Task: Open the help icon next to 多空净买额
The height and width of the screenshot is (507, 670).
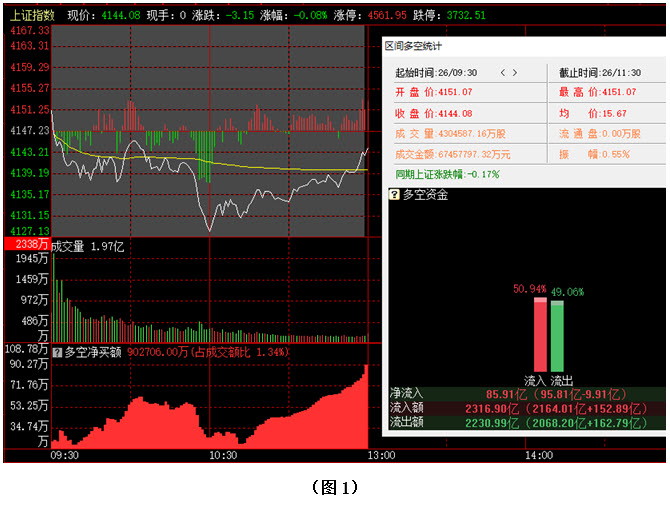Action: (57, 352)
